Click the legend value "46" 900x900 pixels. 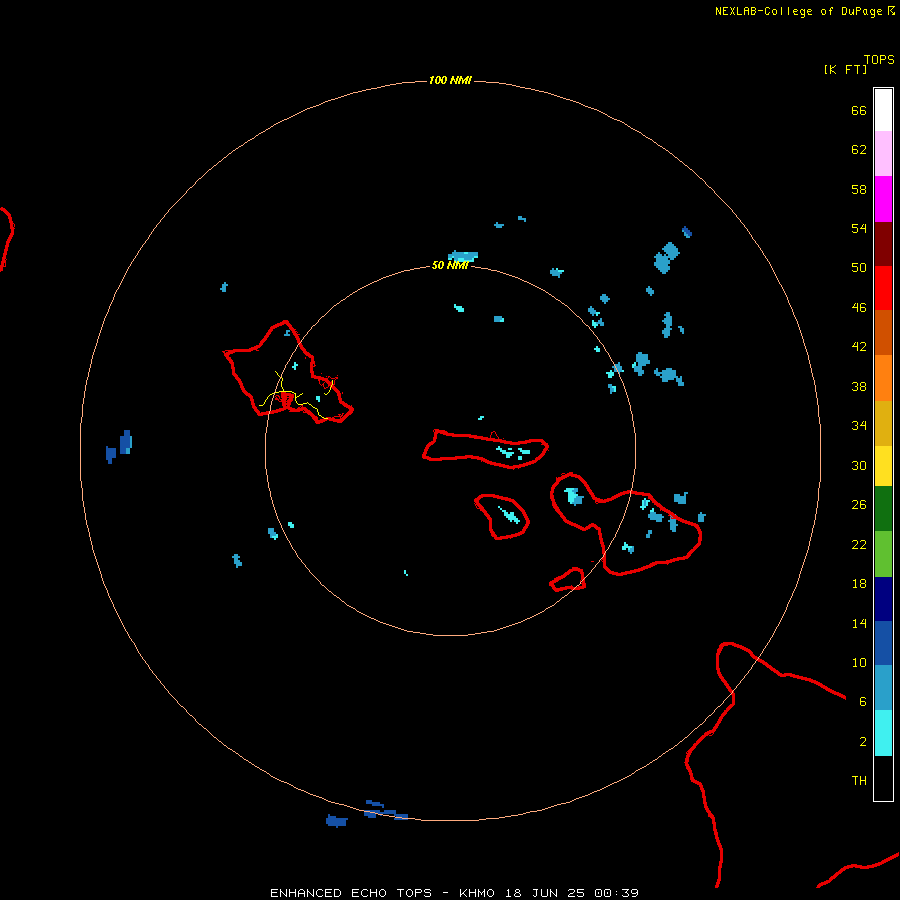coord(859,308)
